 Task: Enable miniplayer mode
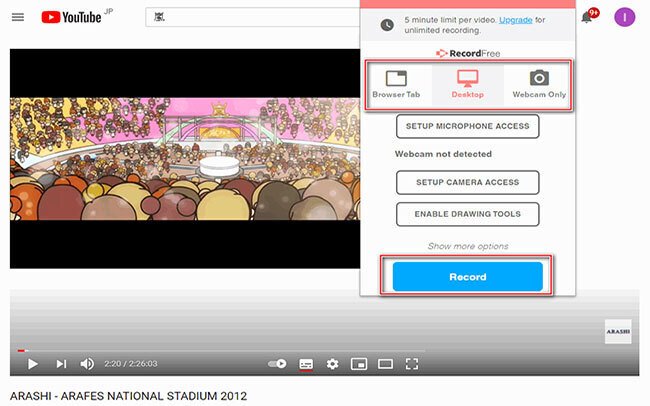click(x=359, y=364)
